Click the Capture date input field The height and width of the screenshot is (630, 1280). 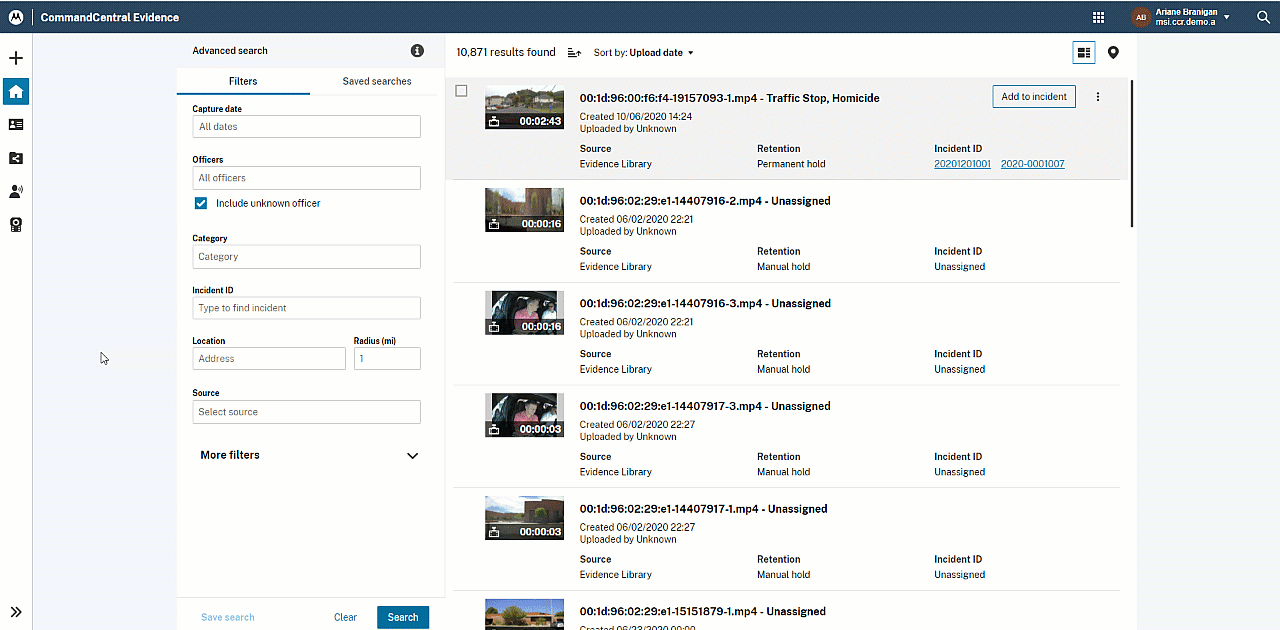click(x=306, y=127)
